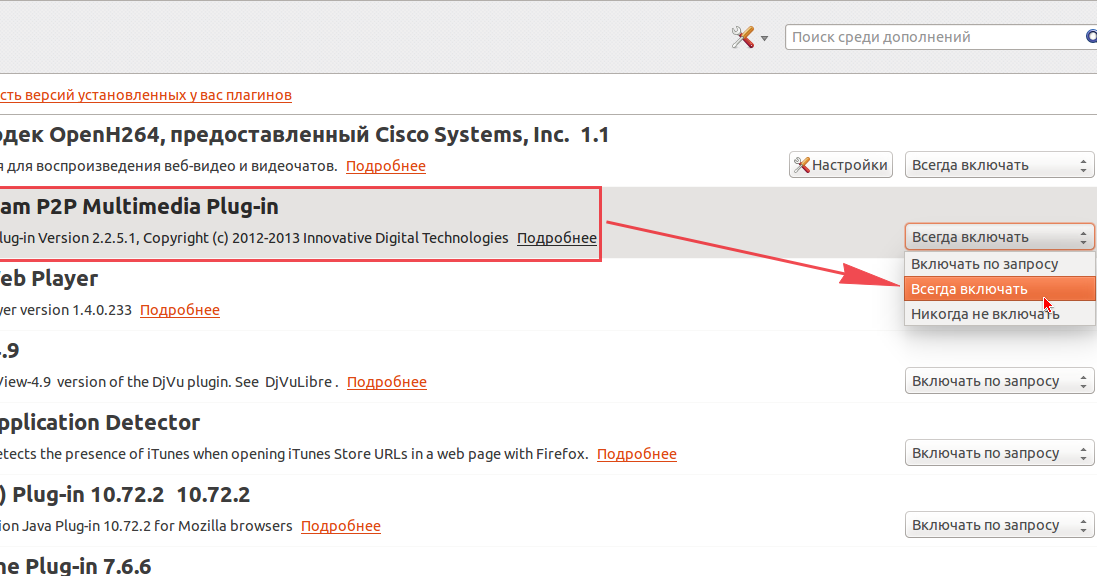This screenshot has width=1097, height=576.
Task: Open the Java Plug-in state dropdown
Action: (999, 526)
